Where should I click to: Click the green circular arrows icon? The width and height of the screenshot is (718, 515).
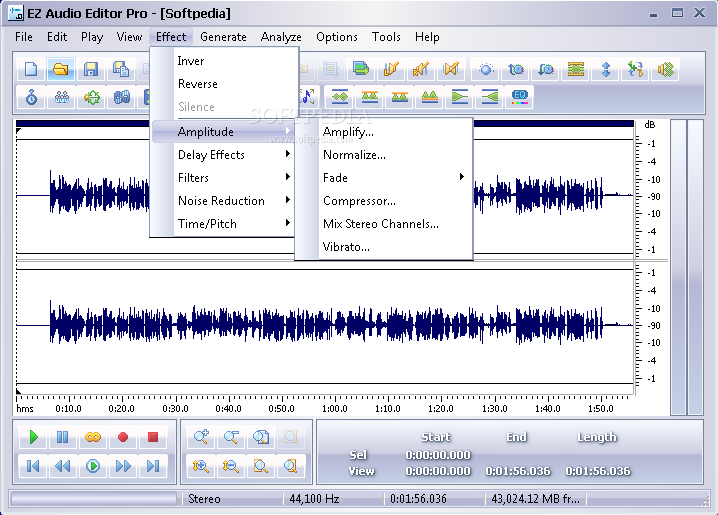pyautogui.click(x=92, y=97)
